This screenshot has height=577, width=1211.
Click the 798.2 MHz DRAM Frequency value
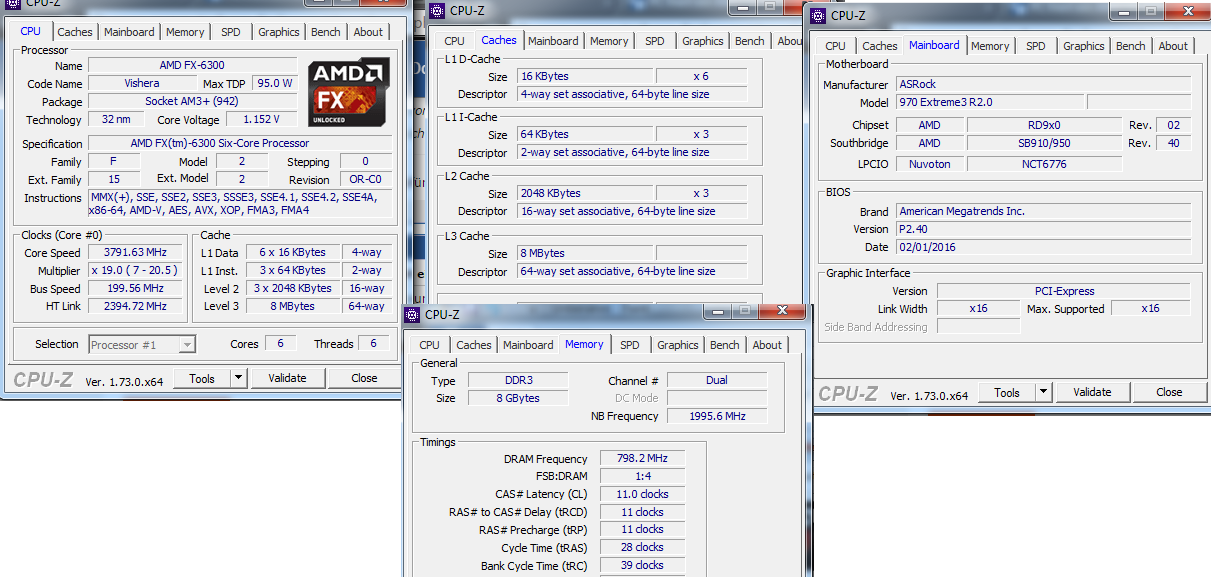pyautogui.click(x=643, y=458)
